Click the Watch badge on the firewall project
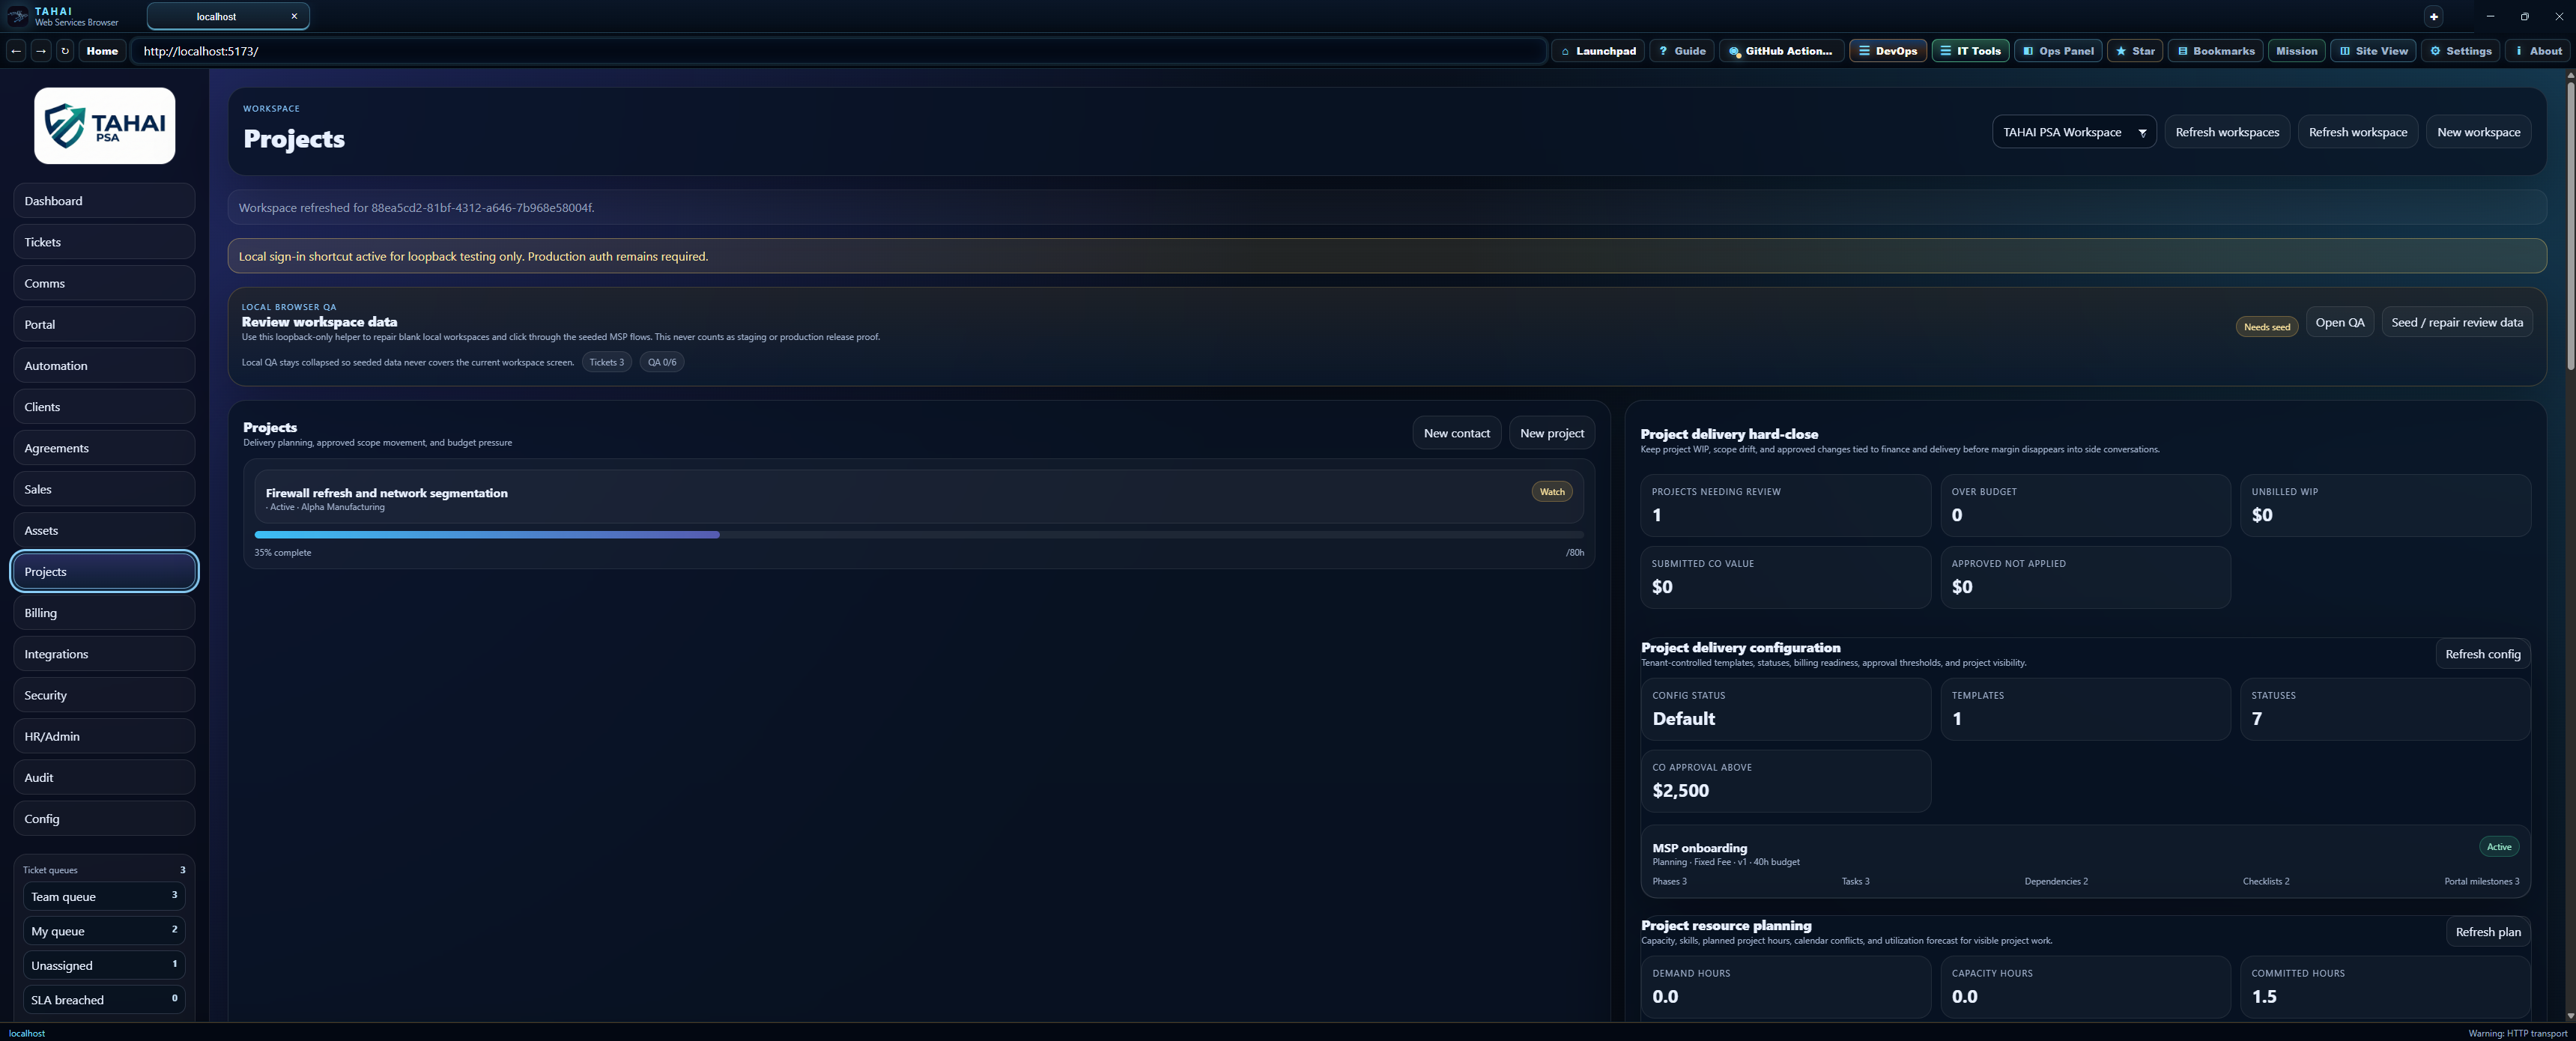The height and width of the screenshot is (1041, 2576). tap(1551, 491)
